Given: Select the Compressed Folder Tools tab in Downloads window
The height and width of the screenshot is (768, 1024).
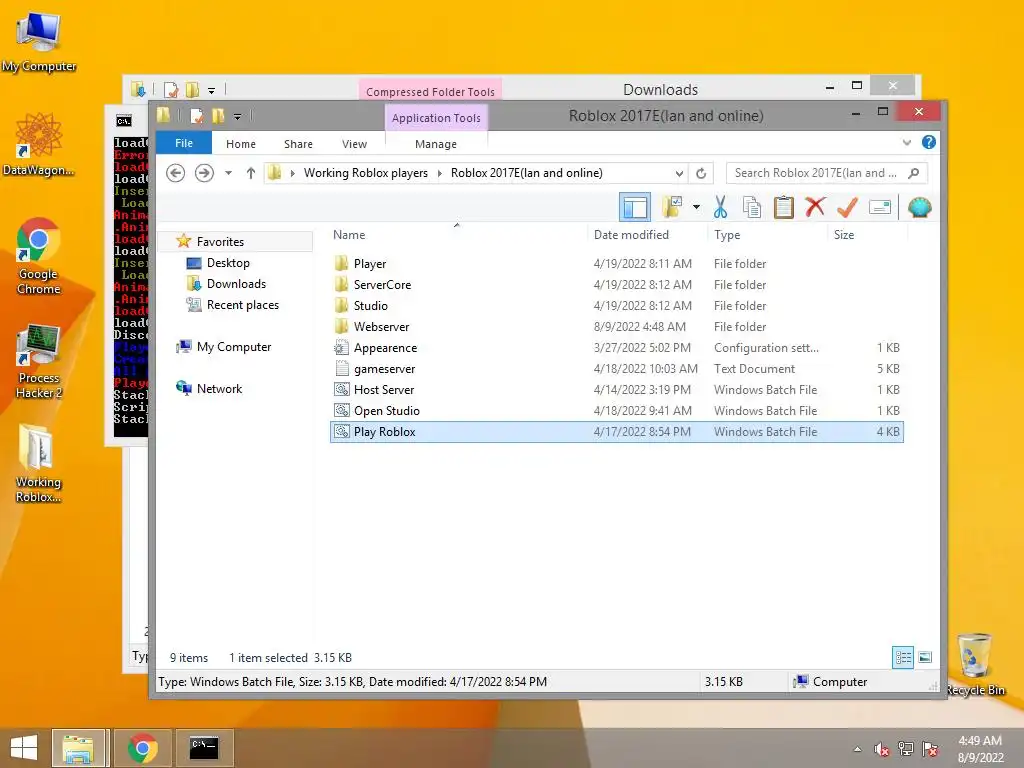Looking at the screenshot, I should 430,91.
